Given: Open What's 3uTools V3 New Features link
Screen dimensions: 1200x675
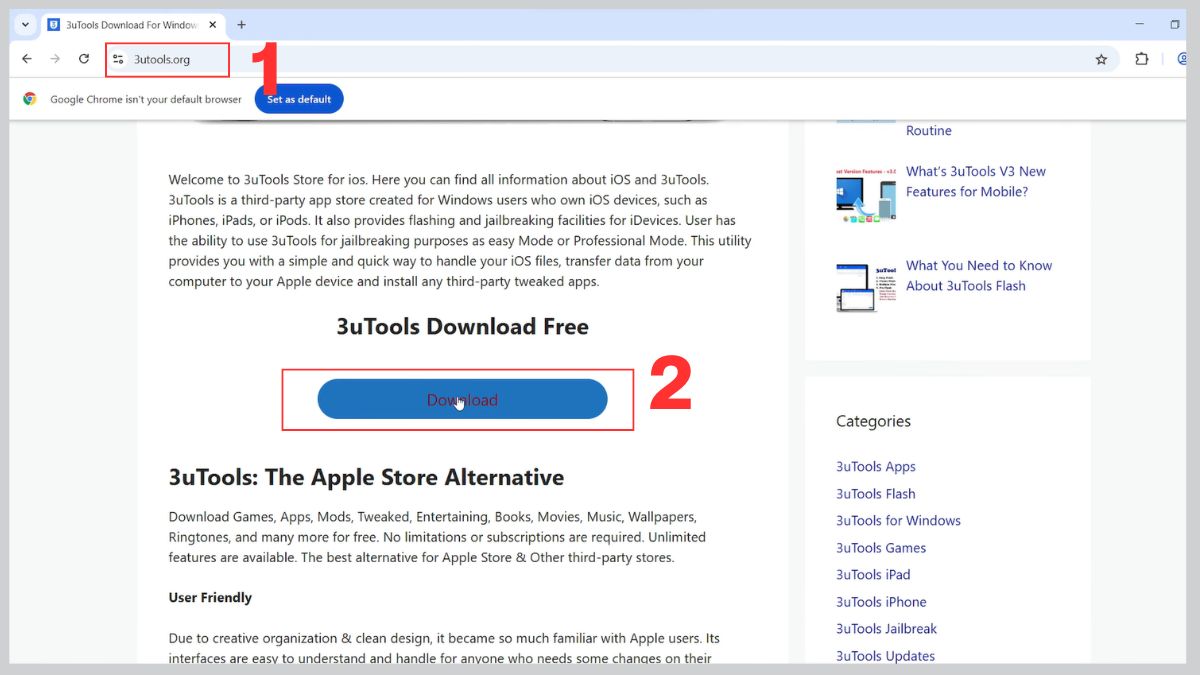Looking at the screenshot, I should pyautogui.click(x=976, y=181).
